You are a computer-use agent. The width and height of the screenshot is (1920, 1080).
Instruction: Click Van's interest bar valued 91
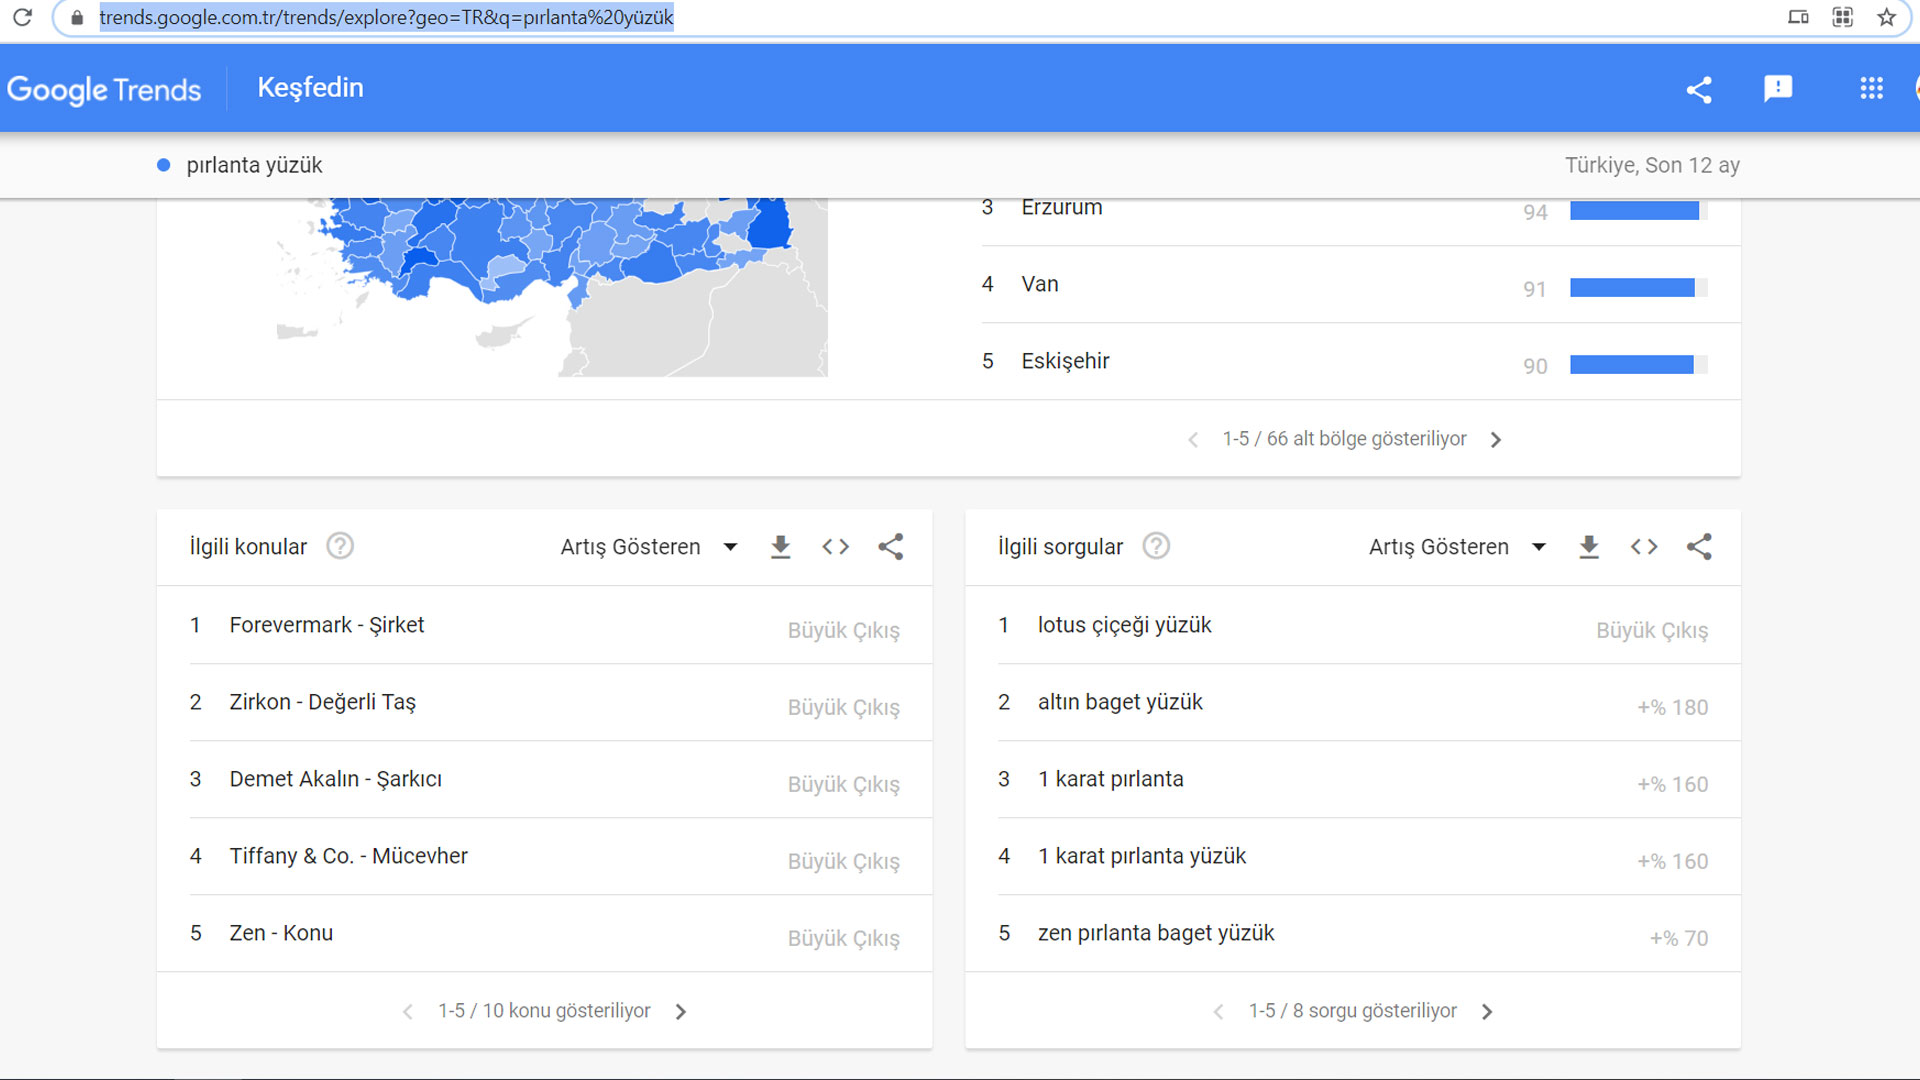pyautogui.click(x=1638, y=288)
